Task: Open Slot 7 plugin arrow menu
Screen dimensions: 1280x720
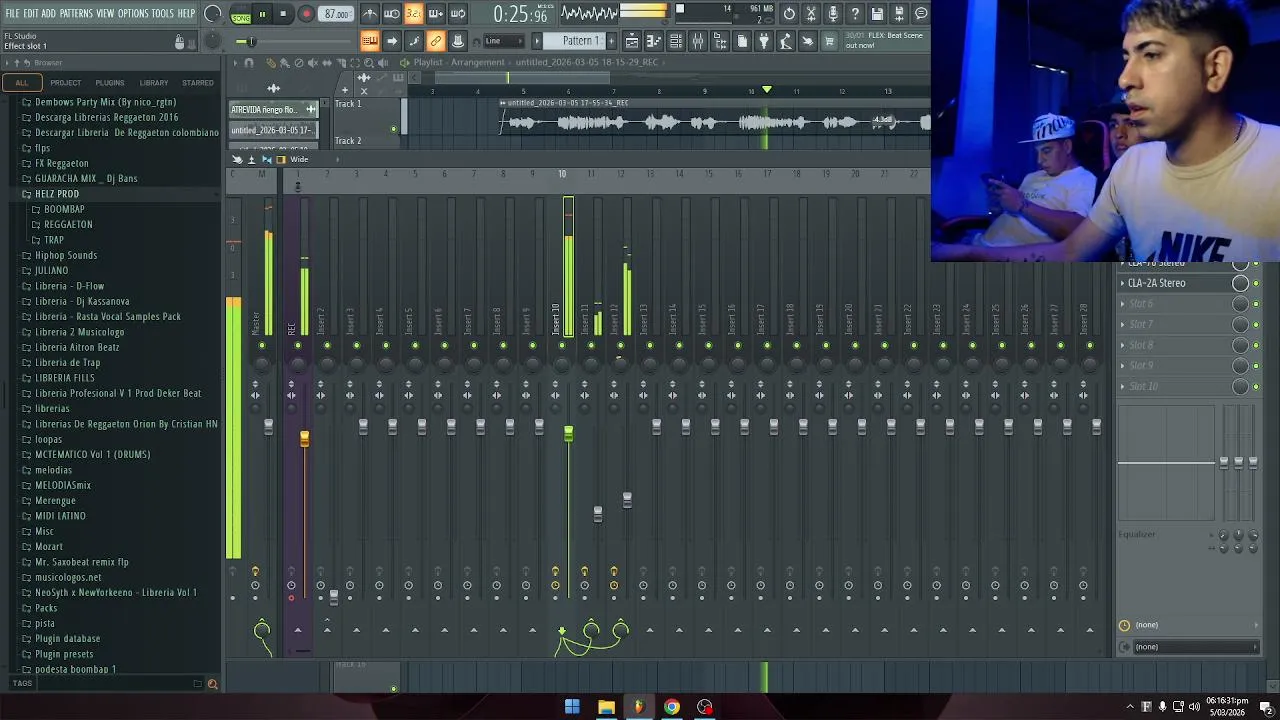Action: point(1122,324)
